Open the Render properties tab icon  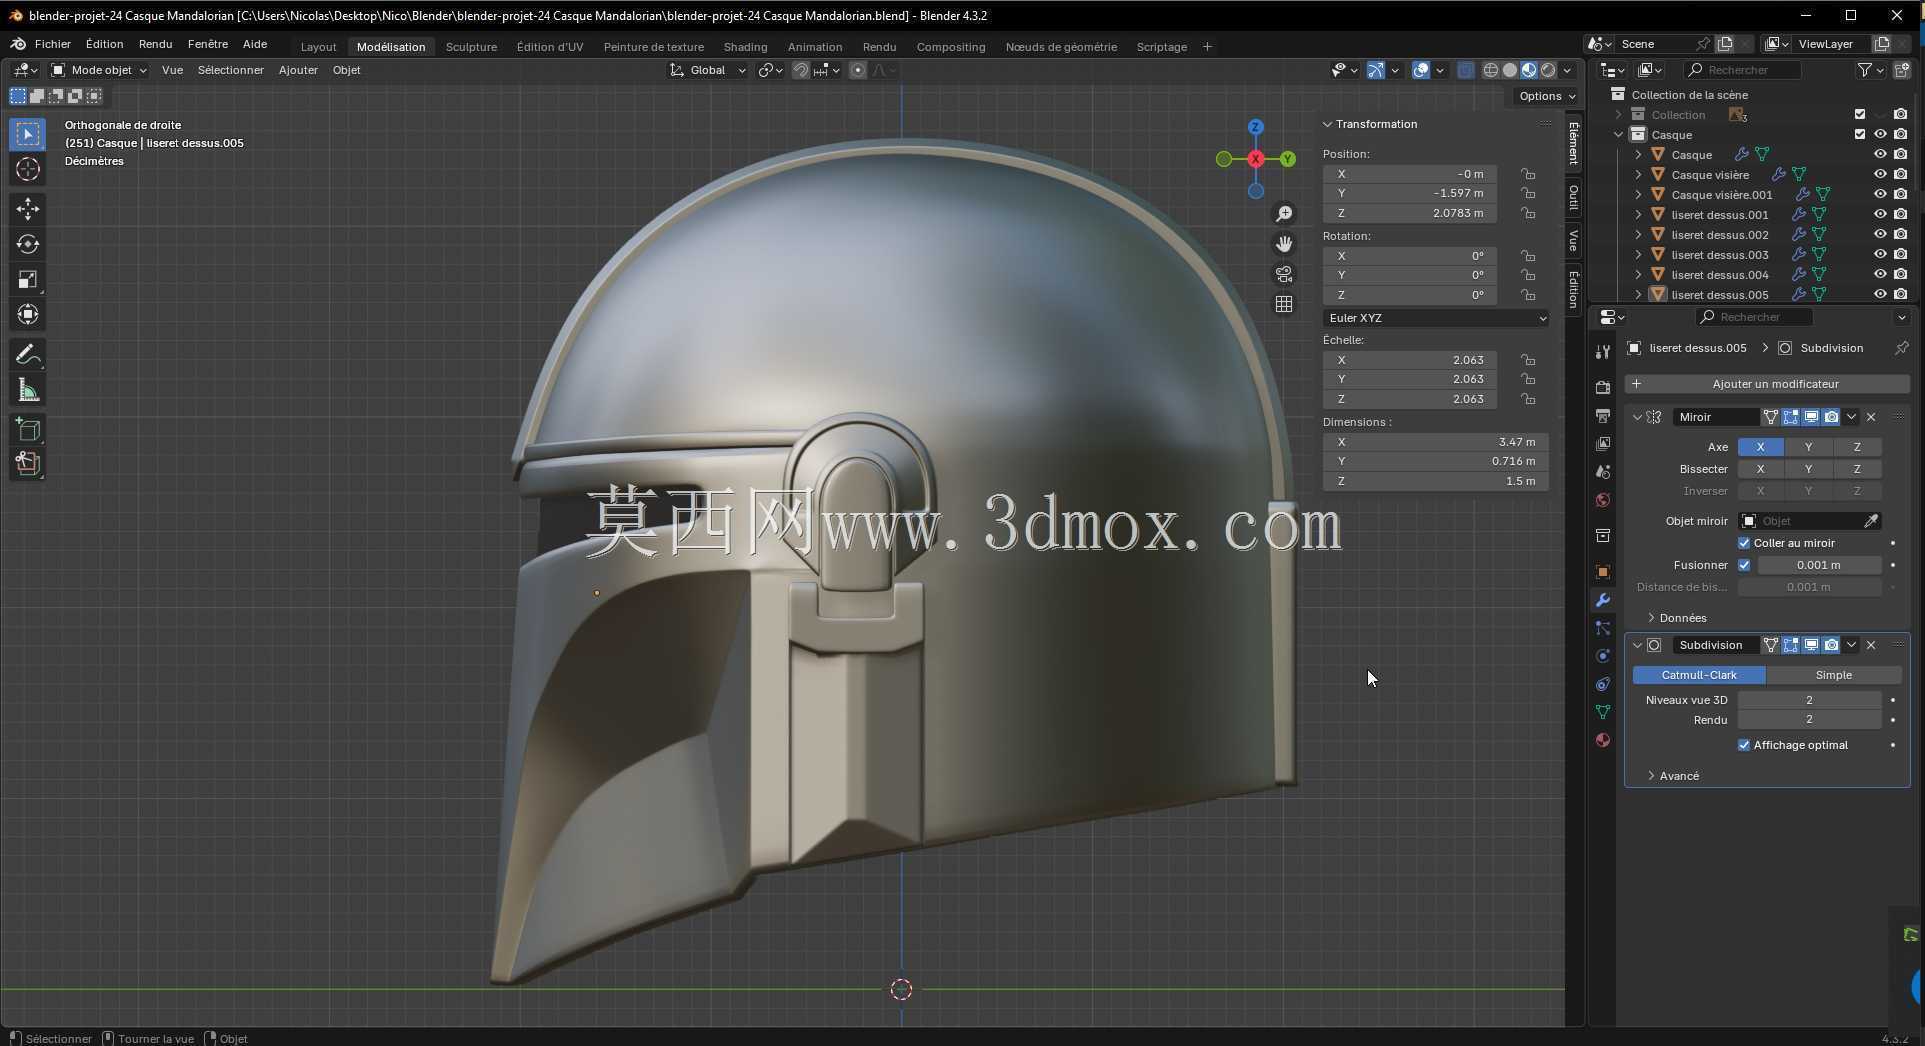(x=1603, y=387)
